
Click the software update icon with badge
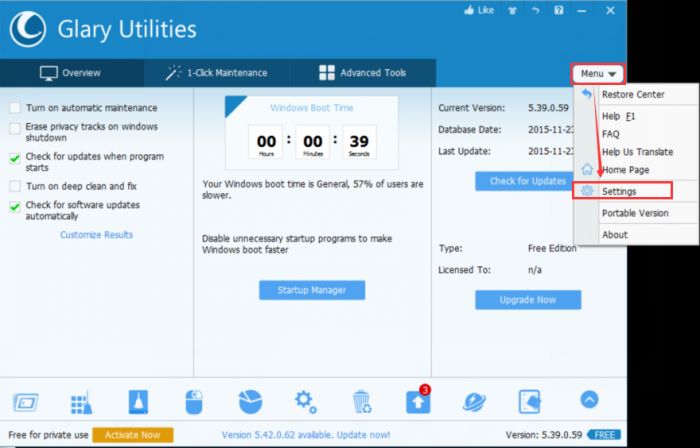(417, 402)
